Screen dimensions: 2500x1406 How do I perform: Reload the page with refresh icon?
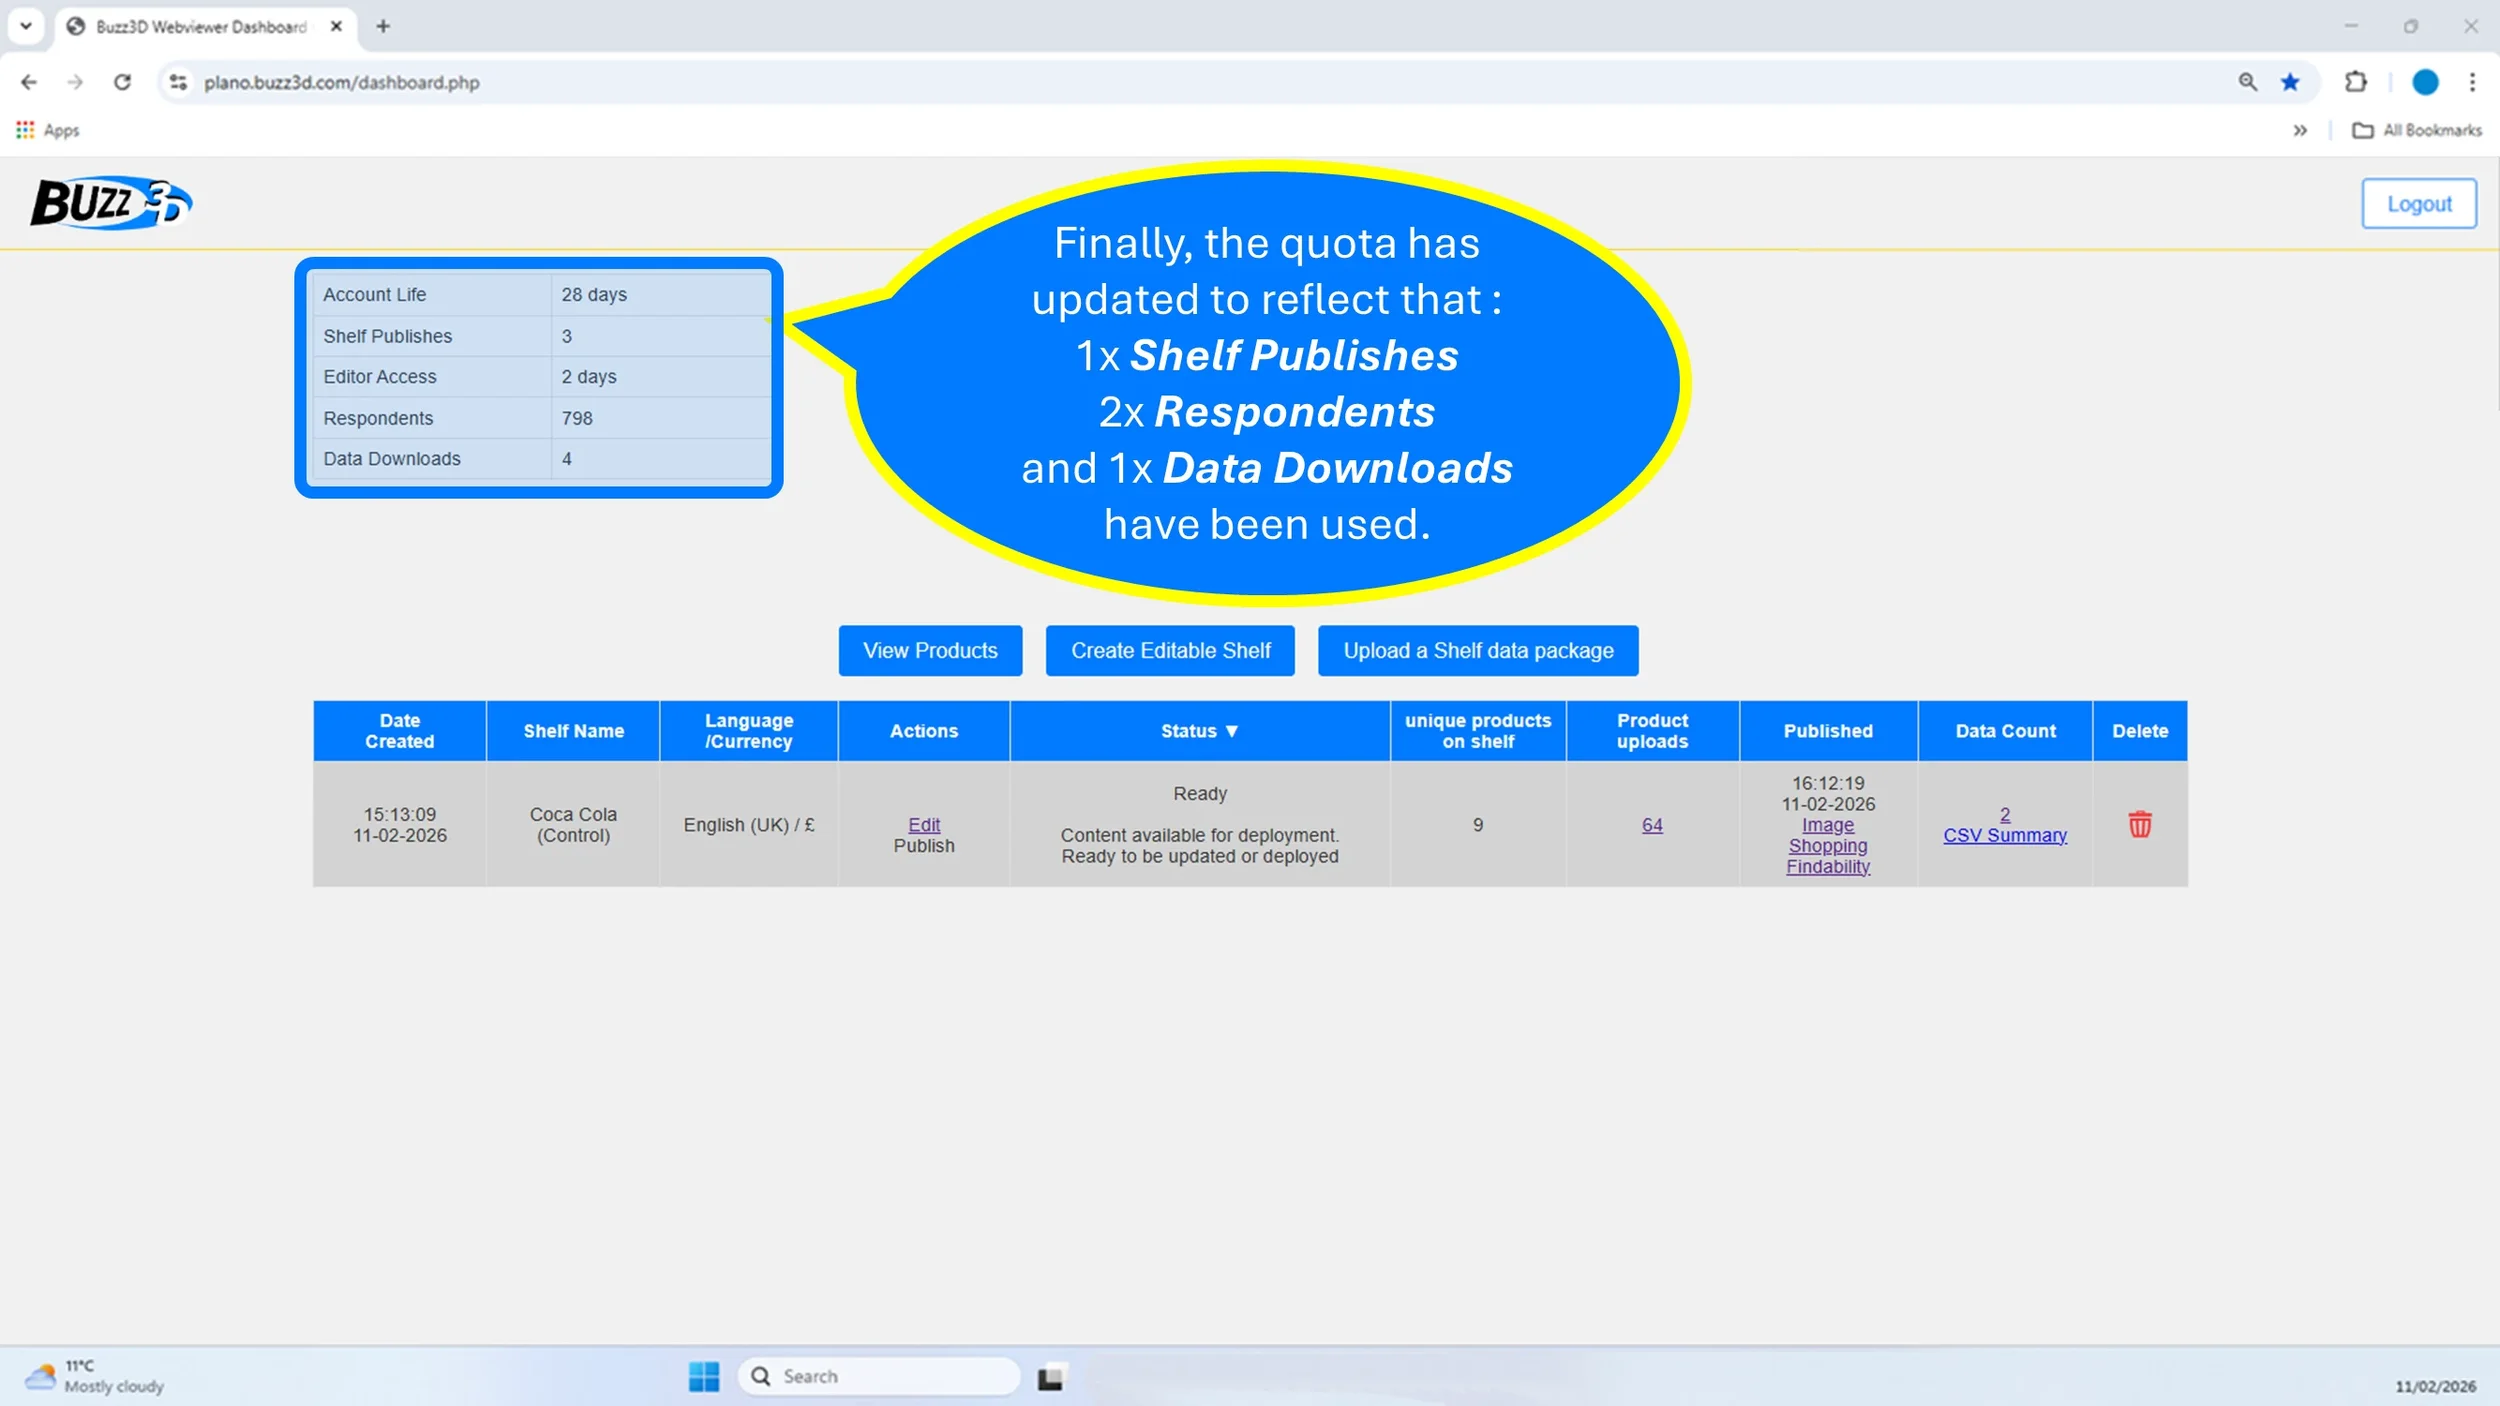[x=122, y=82]
